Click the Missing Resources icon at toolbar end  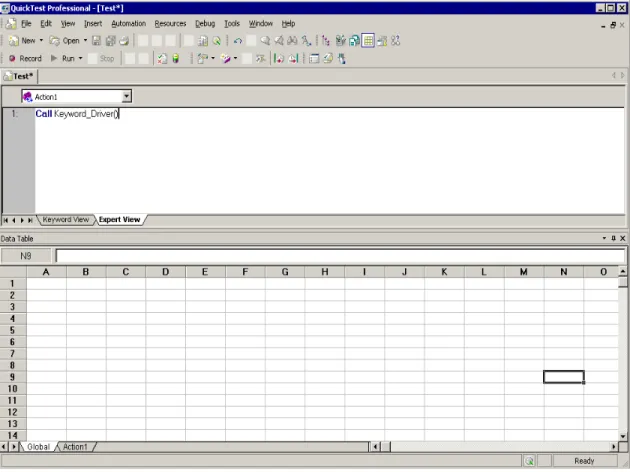point(395,41)
